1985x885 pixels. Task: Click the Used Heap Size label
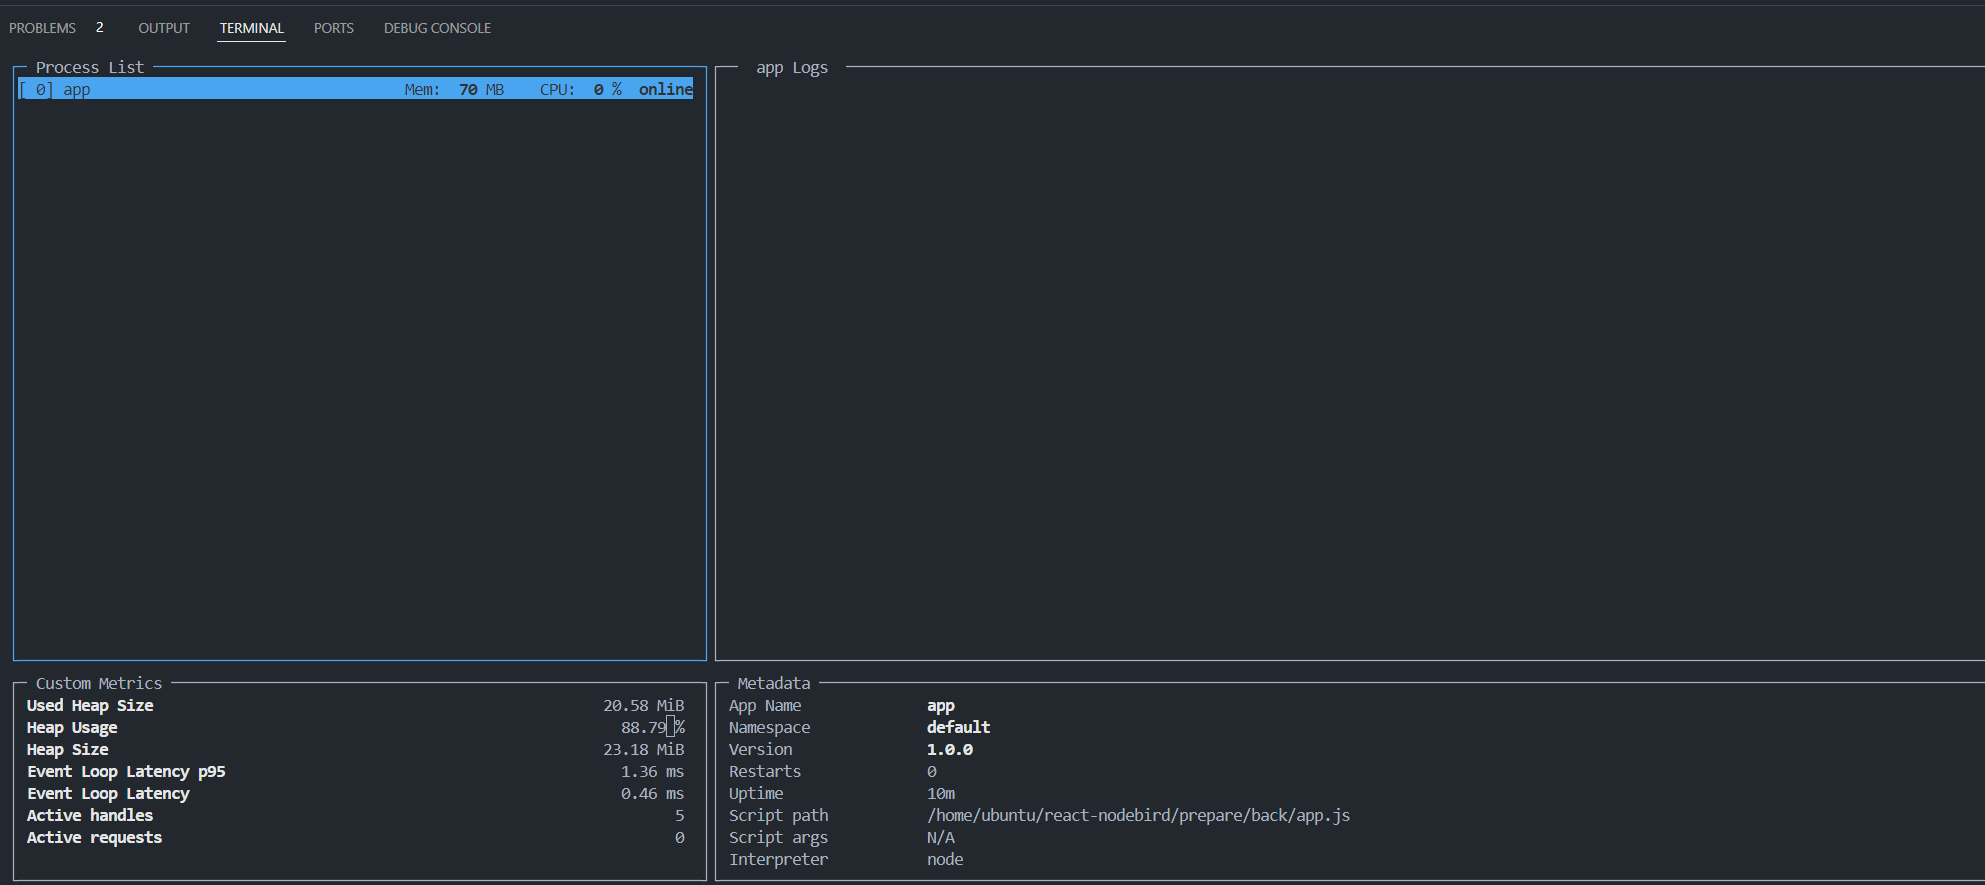90,705
